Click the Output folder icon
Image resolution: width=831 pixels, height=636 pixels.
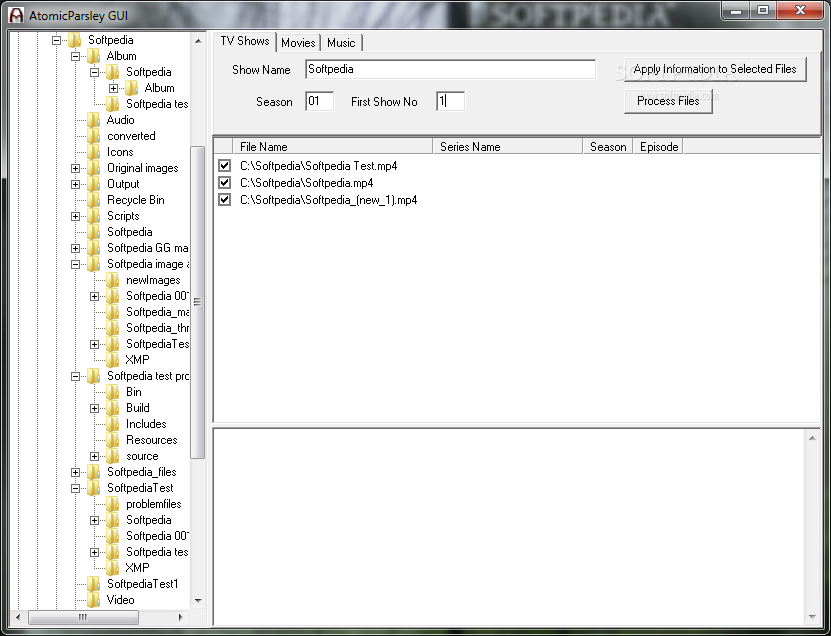[x=94, y=184]
